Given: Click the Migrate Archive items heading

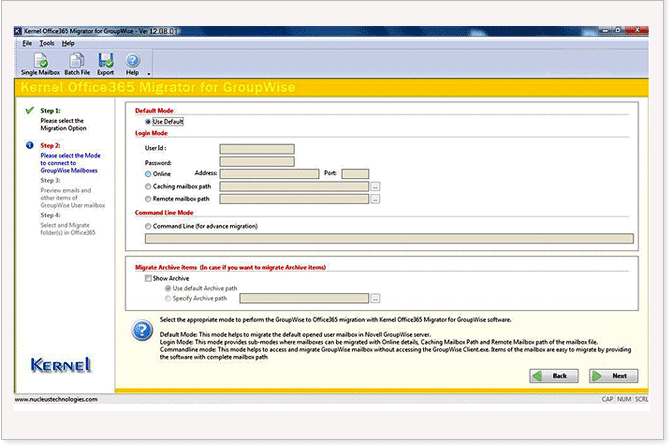Looking at the screenshot, I should tap(230, 268).
